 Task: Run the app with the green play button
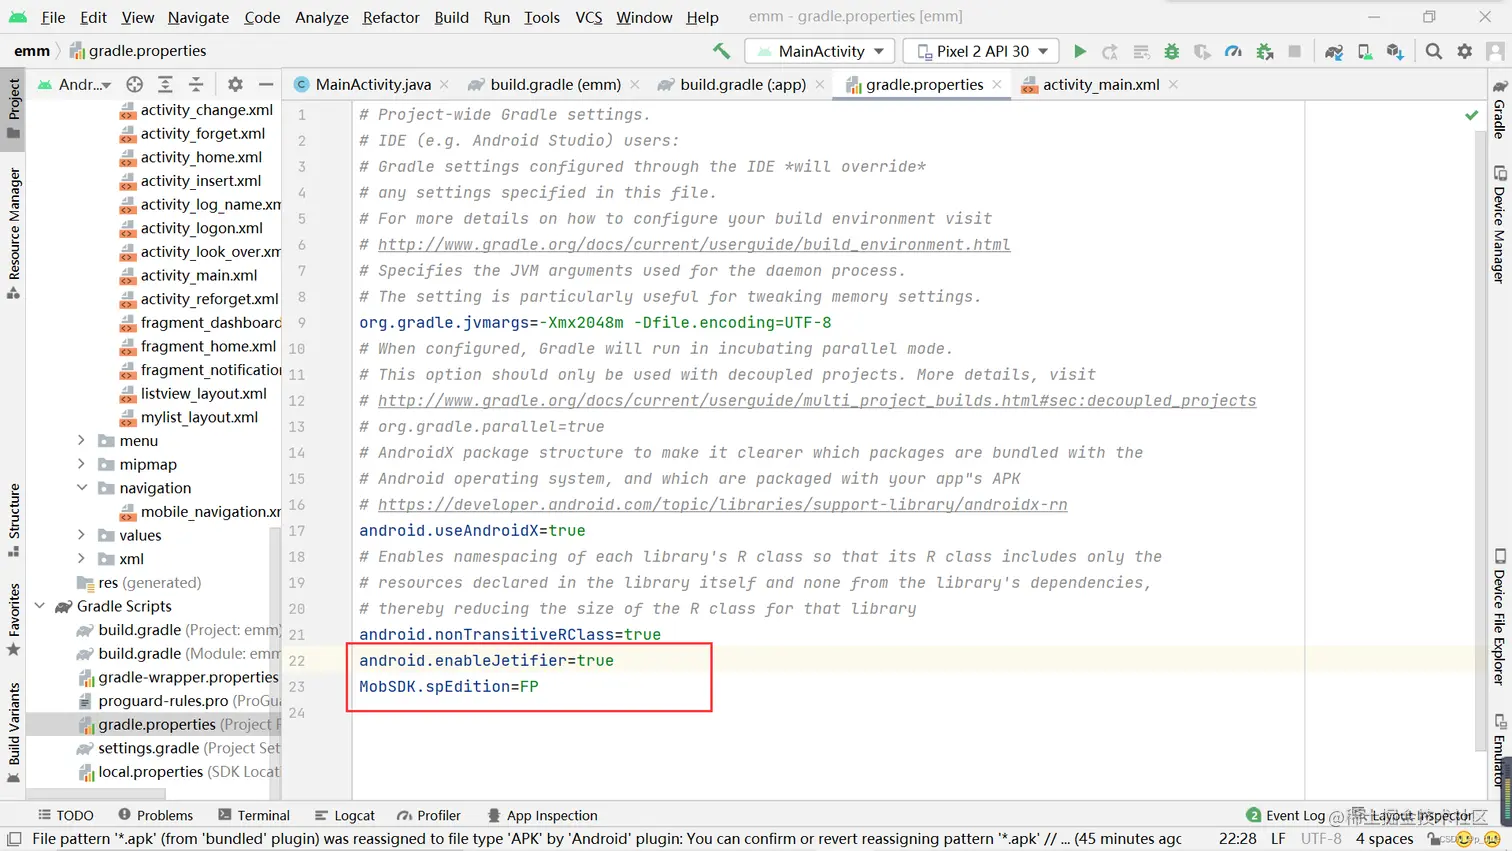tap(1079, 51)
